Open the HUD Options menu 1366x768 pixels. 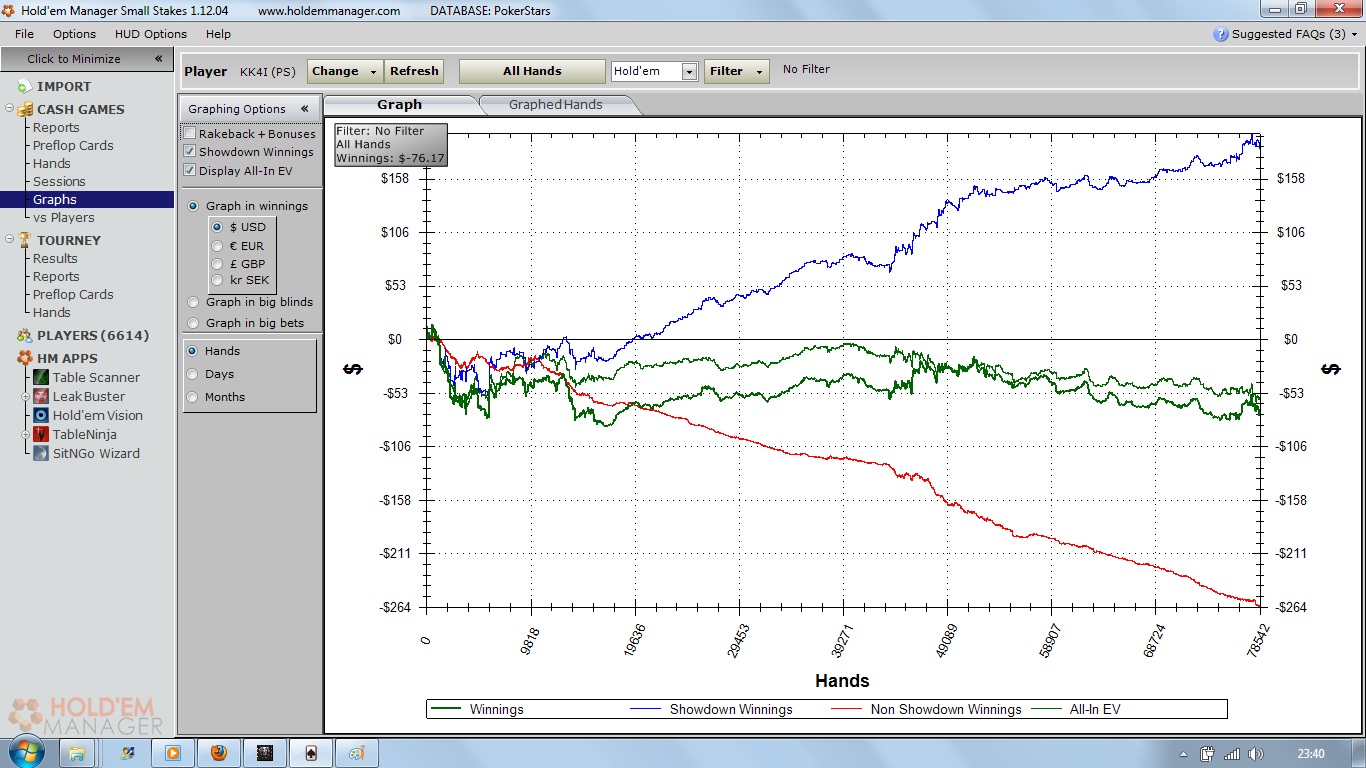[150, 34]
